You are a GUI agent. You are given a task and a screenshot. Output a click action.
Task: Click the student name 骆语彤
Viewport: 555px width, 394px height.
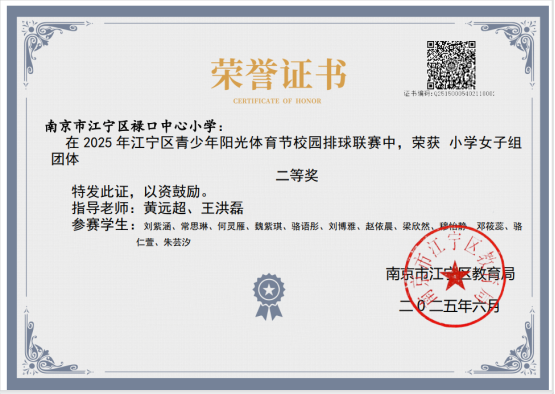pos(305,226)
